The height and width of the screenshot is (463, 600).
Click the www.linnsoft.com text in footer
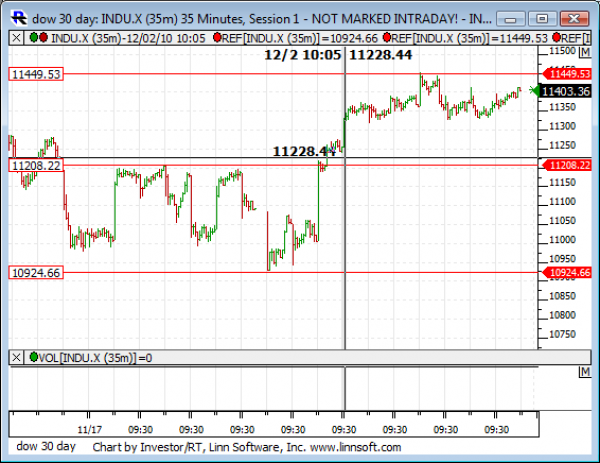[355, 447]
